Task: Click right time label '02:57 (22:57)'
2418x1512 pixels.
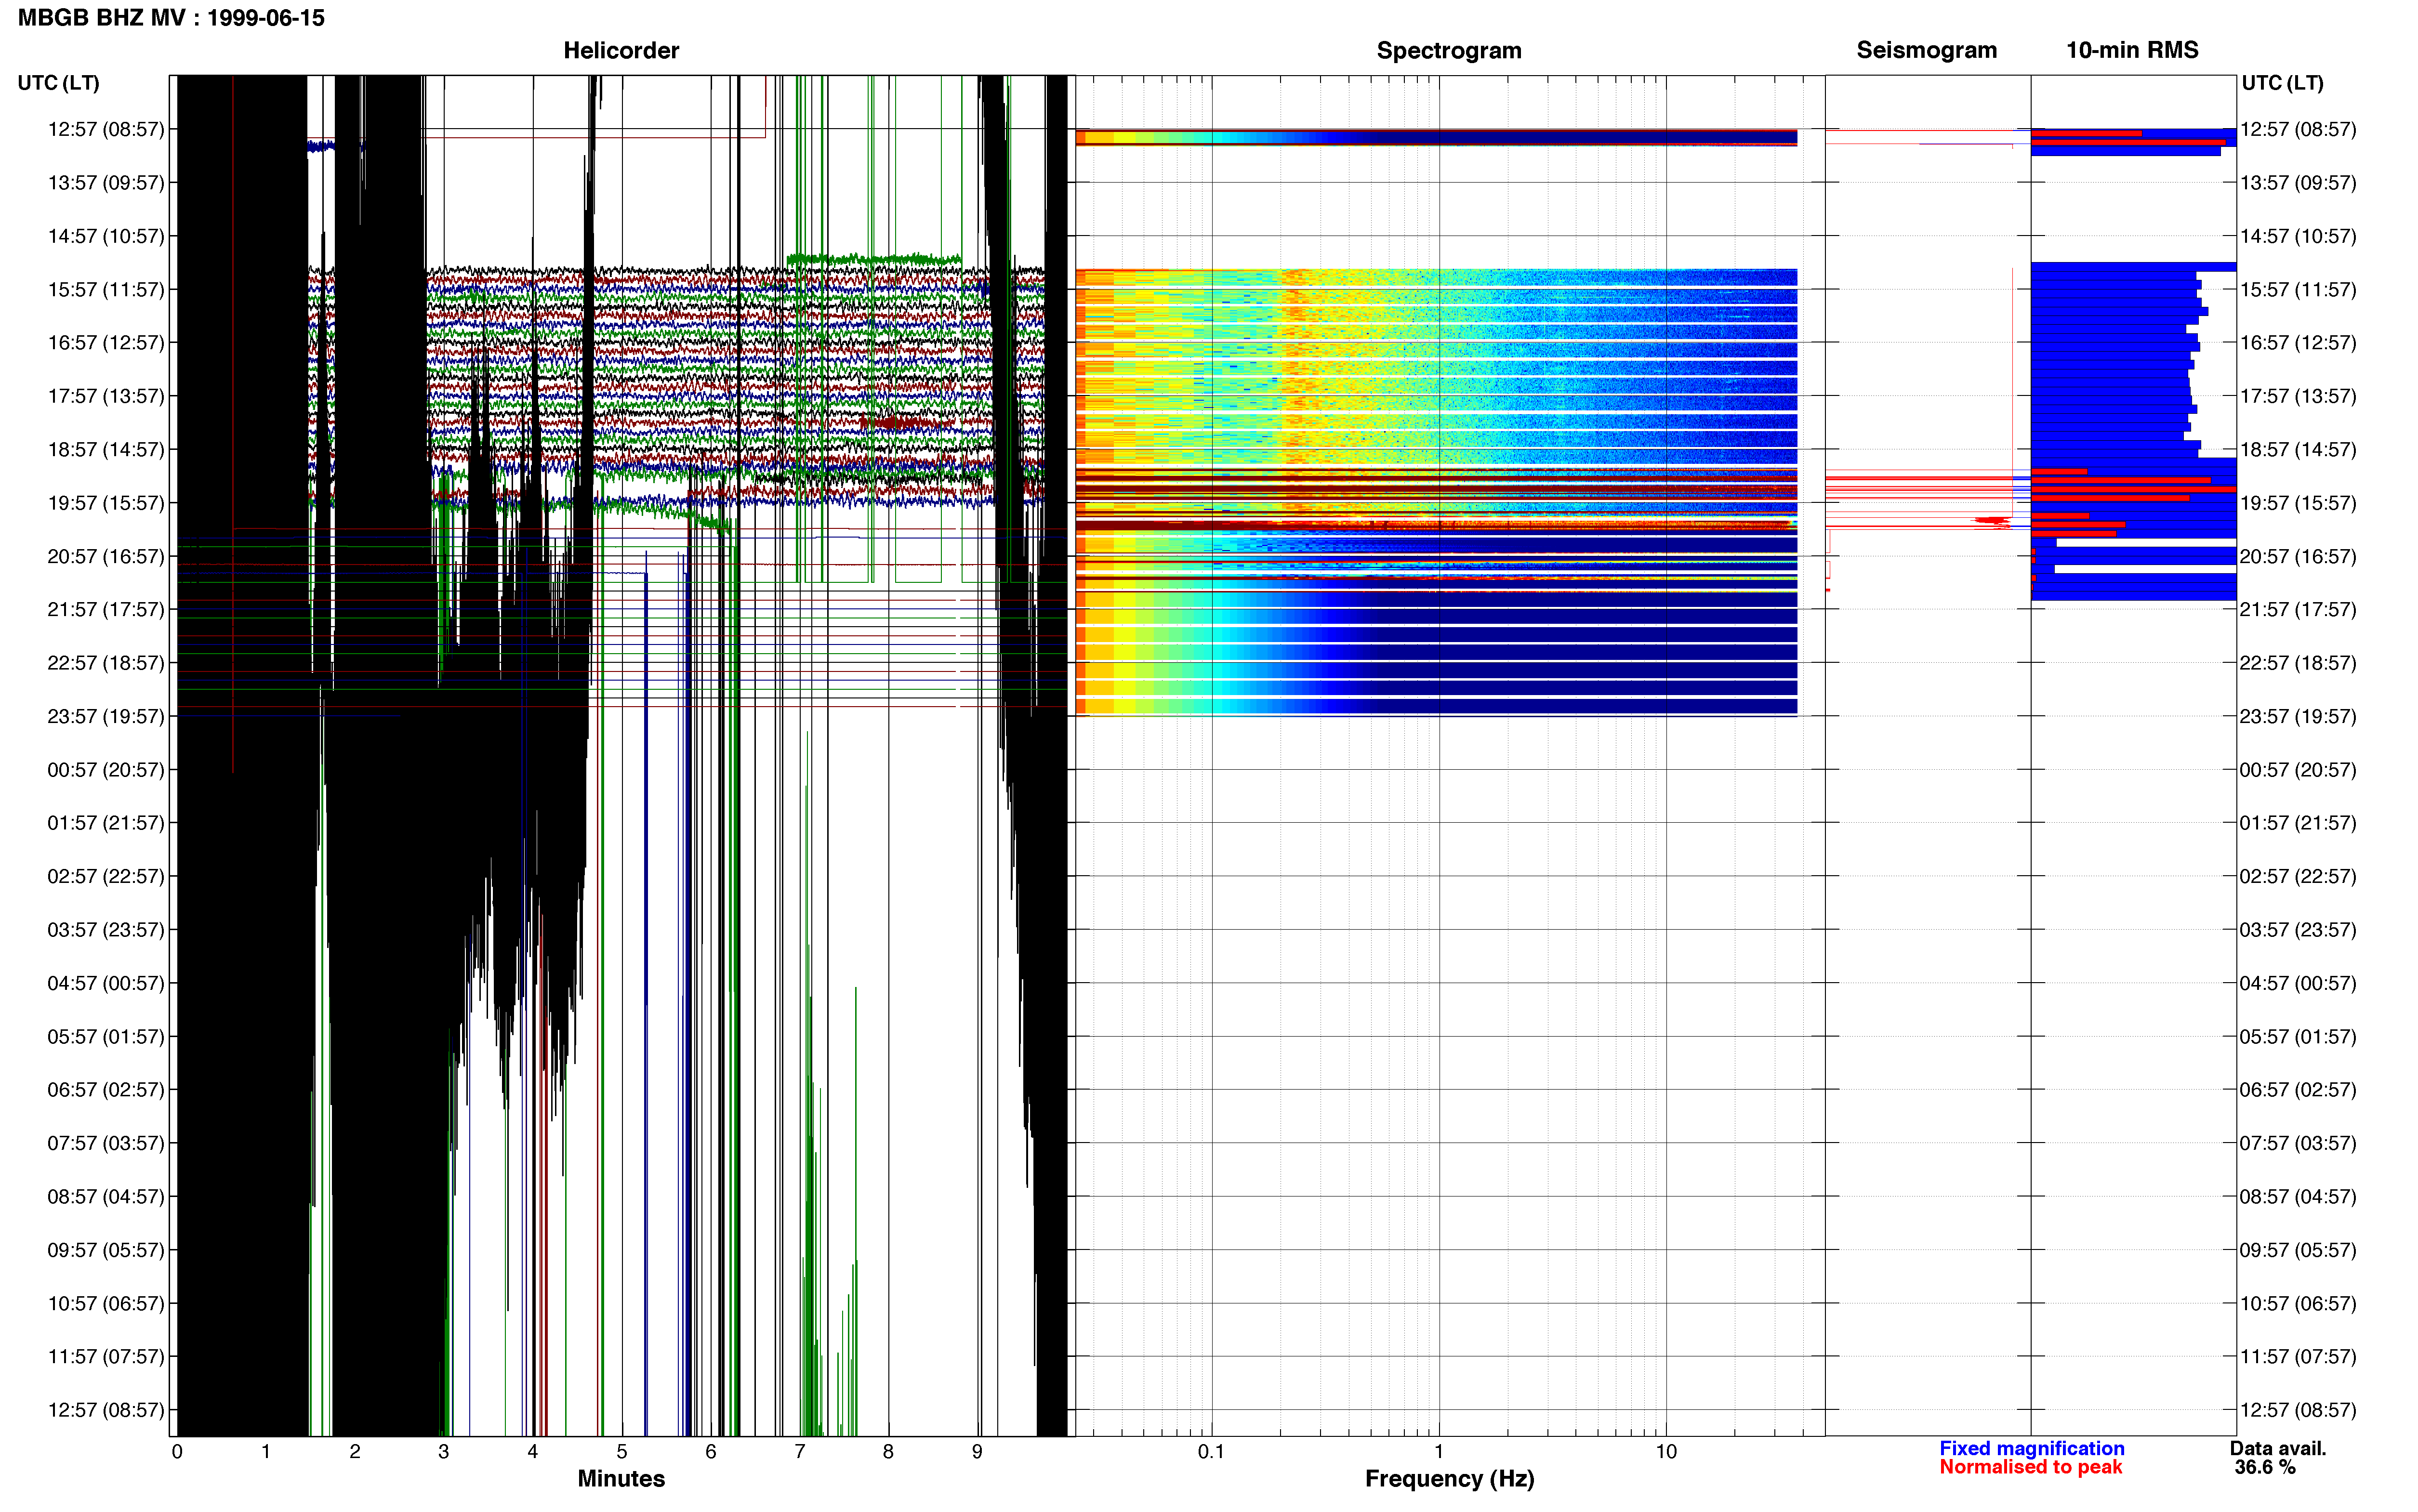Action: click(x=2298, y=876)
